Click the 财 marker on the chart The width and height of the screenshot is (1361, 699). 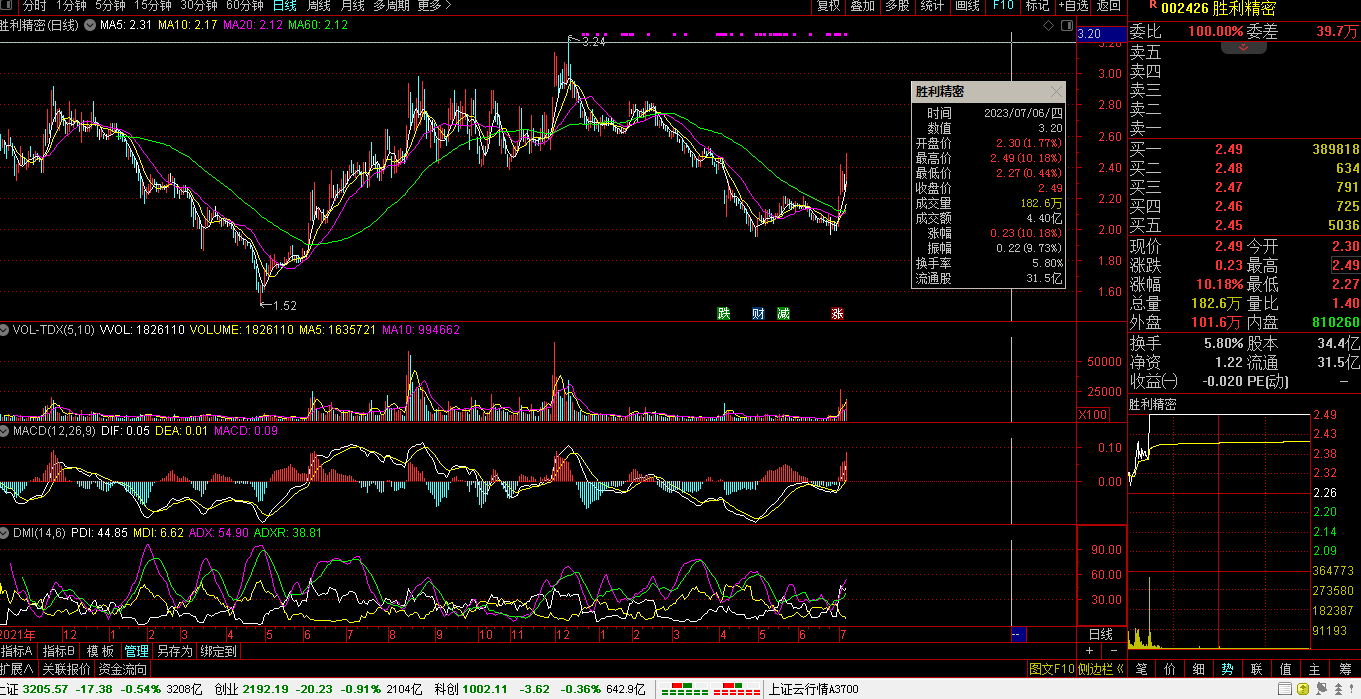(757, 314)
